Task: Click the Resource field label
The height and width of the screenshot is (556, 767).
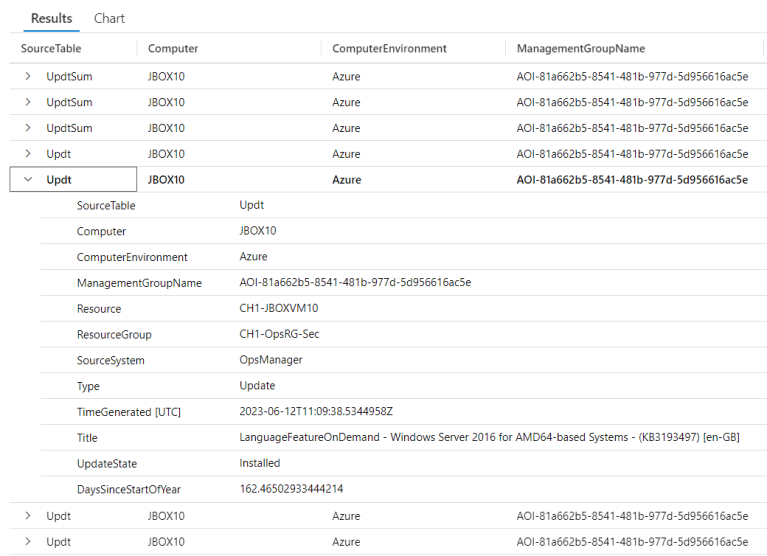Action: click(x=99, y=309)
